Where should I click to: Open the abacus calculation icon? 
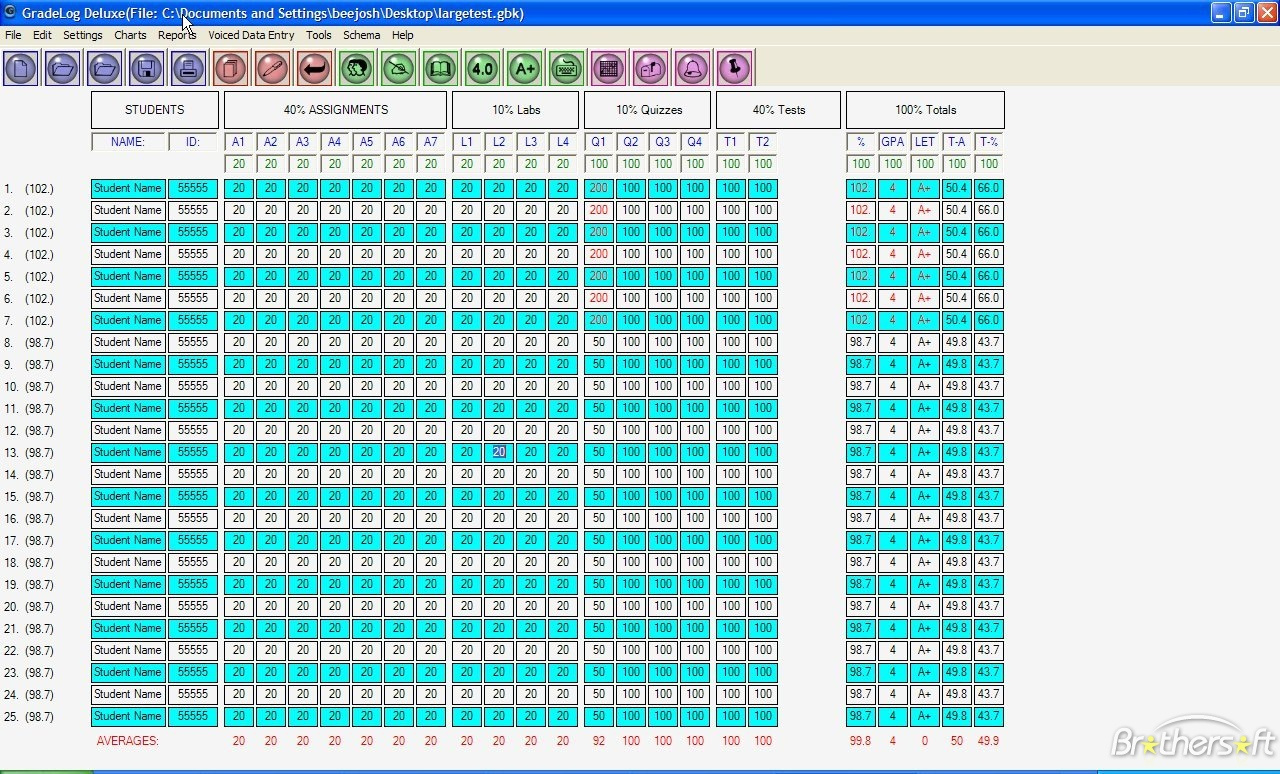(x=608, y=68)
